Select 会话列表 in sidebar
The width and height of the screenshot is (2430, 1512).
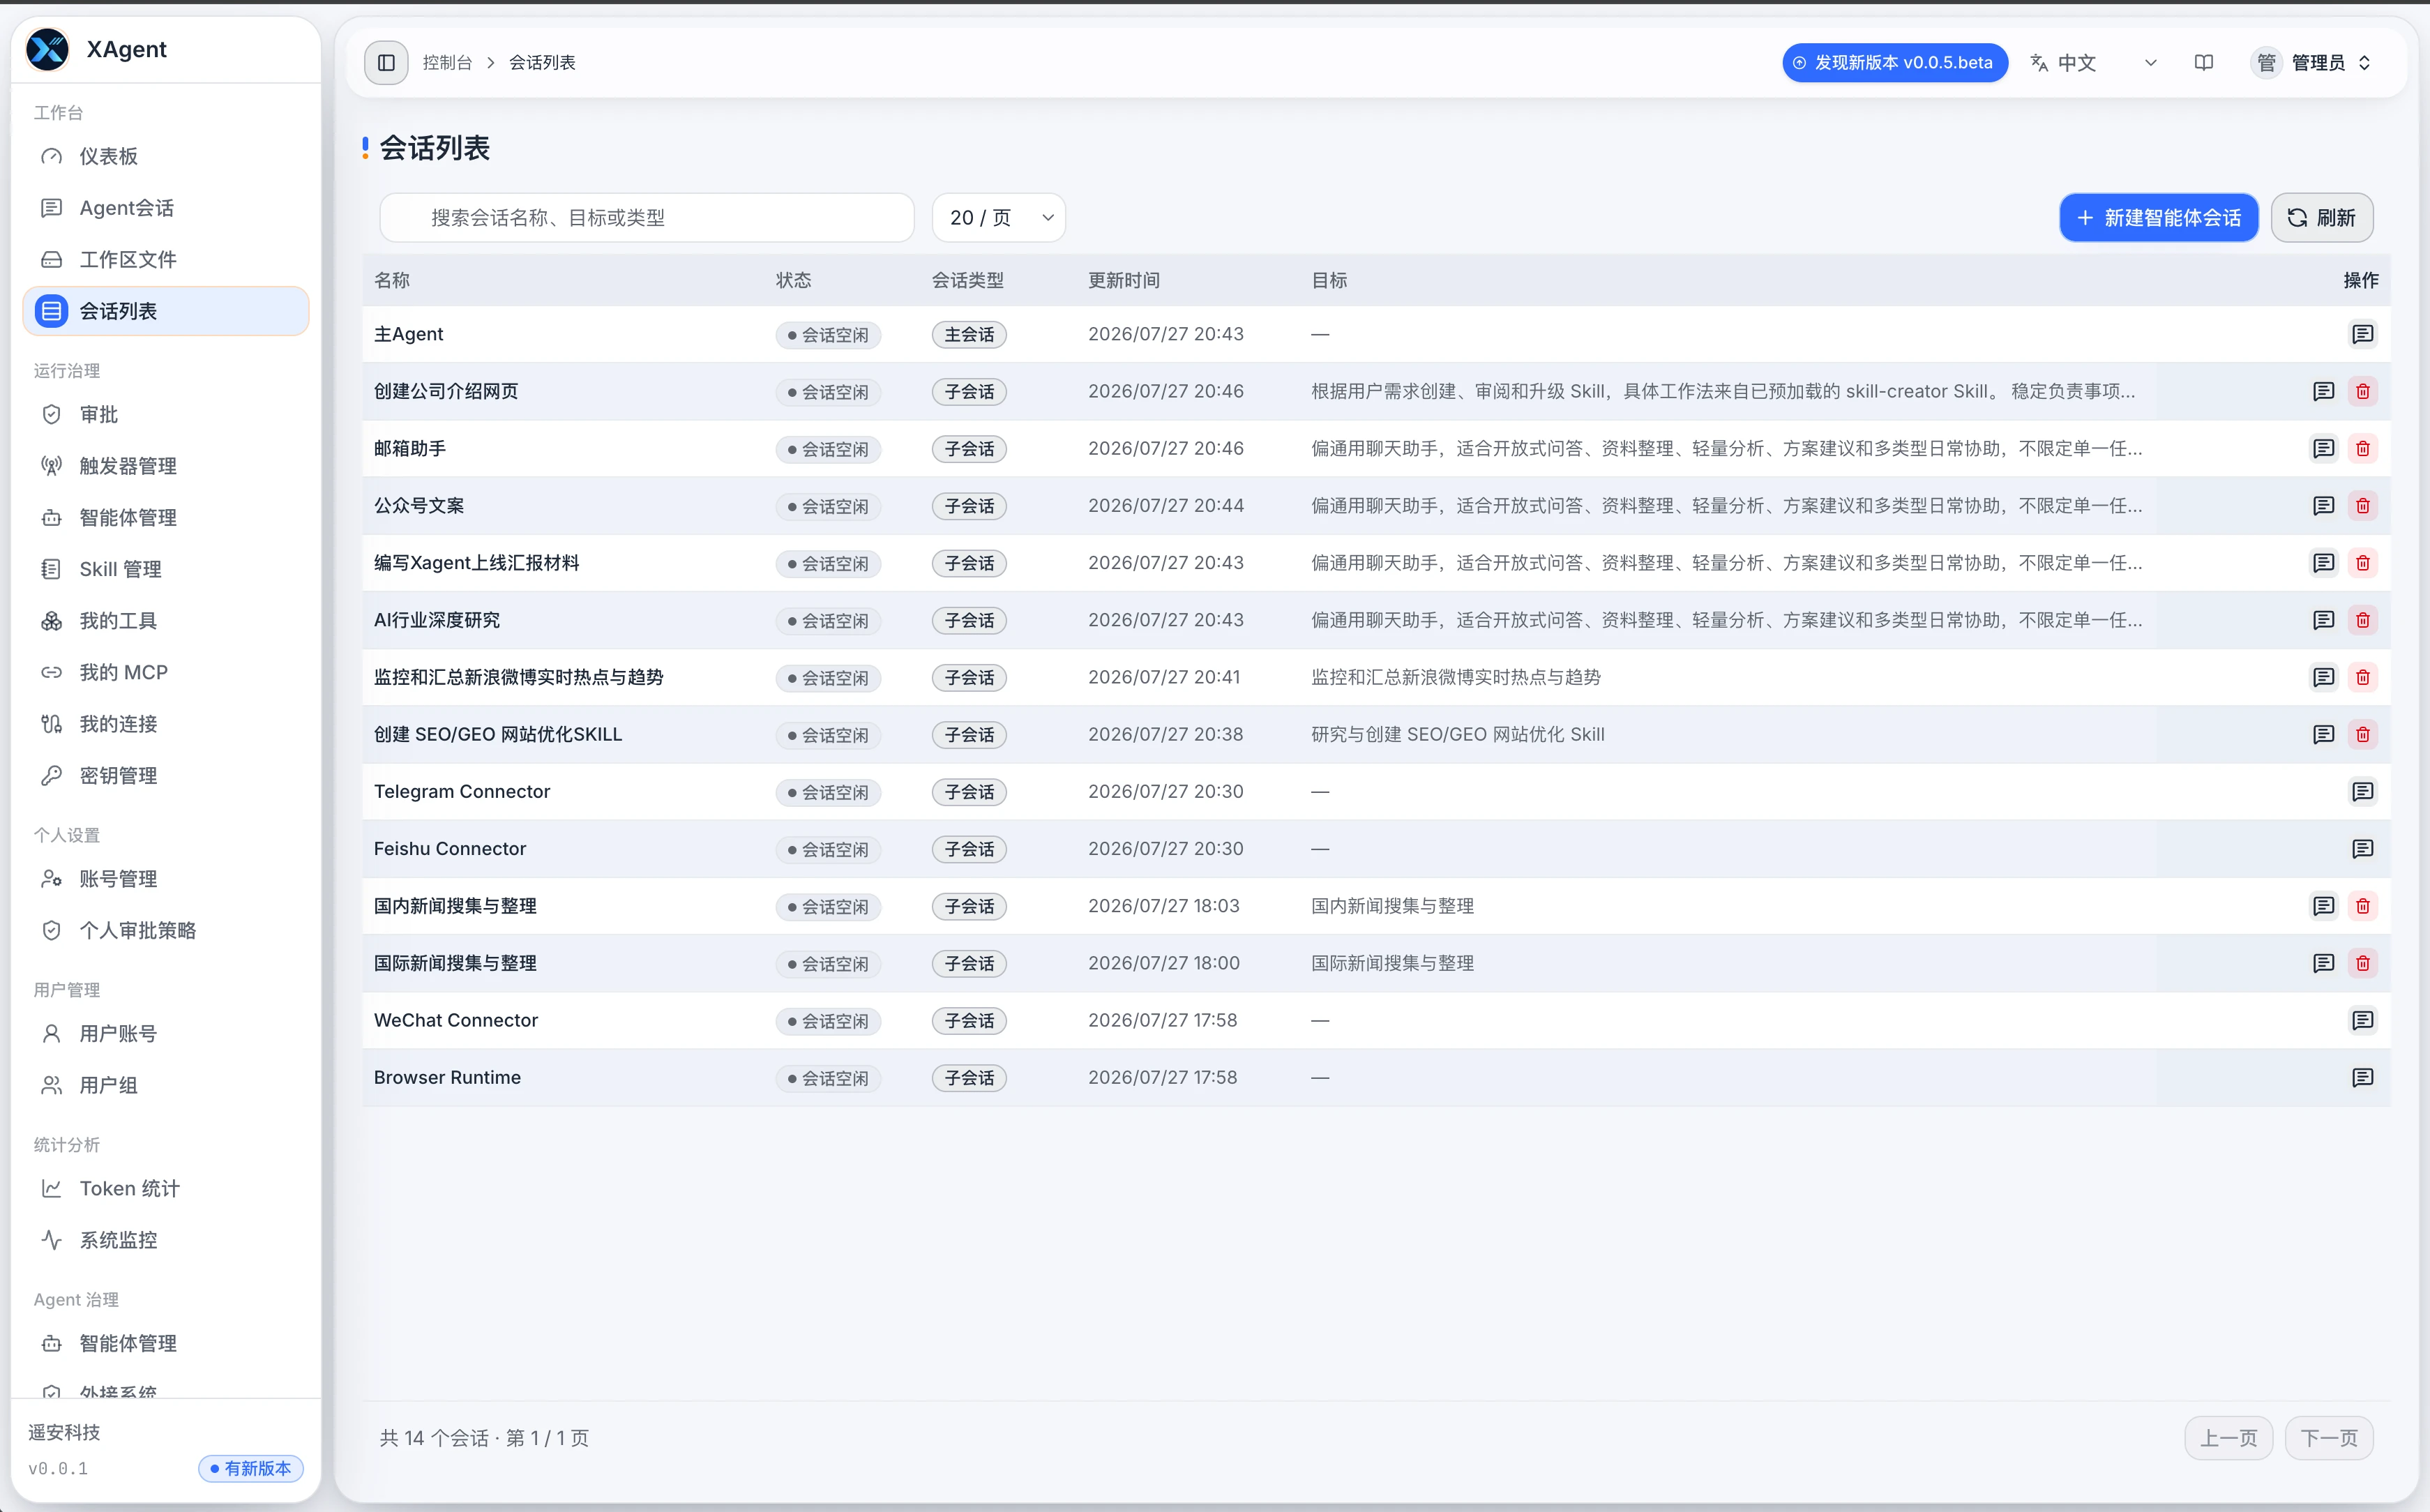click(165, 311)
